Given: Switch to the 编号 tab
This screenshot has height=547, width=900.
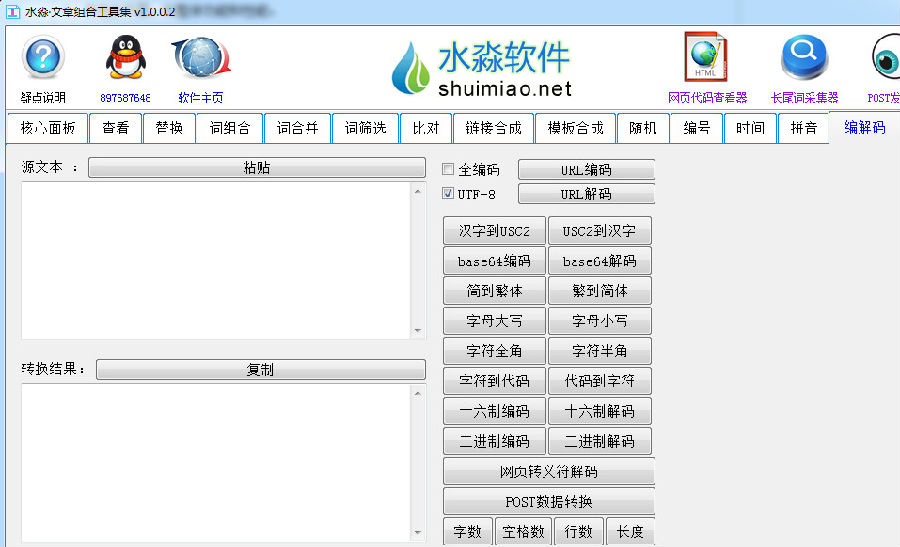Looking at the screenshot, I should coord(697,128).
